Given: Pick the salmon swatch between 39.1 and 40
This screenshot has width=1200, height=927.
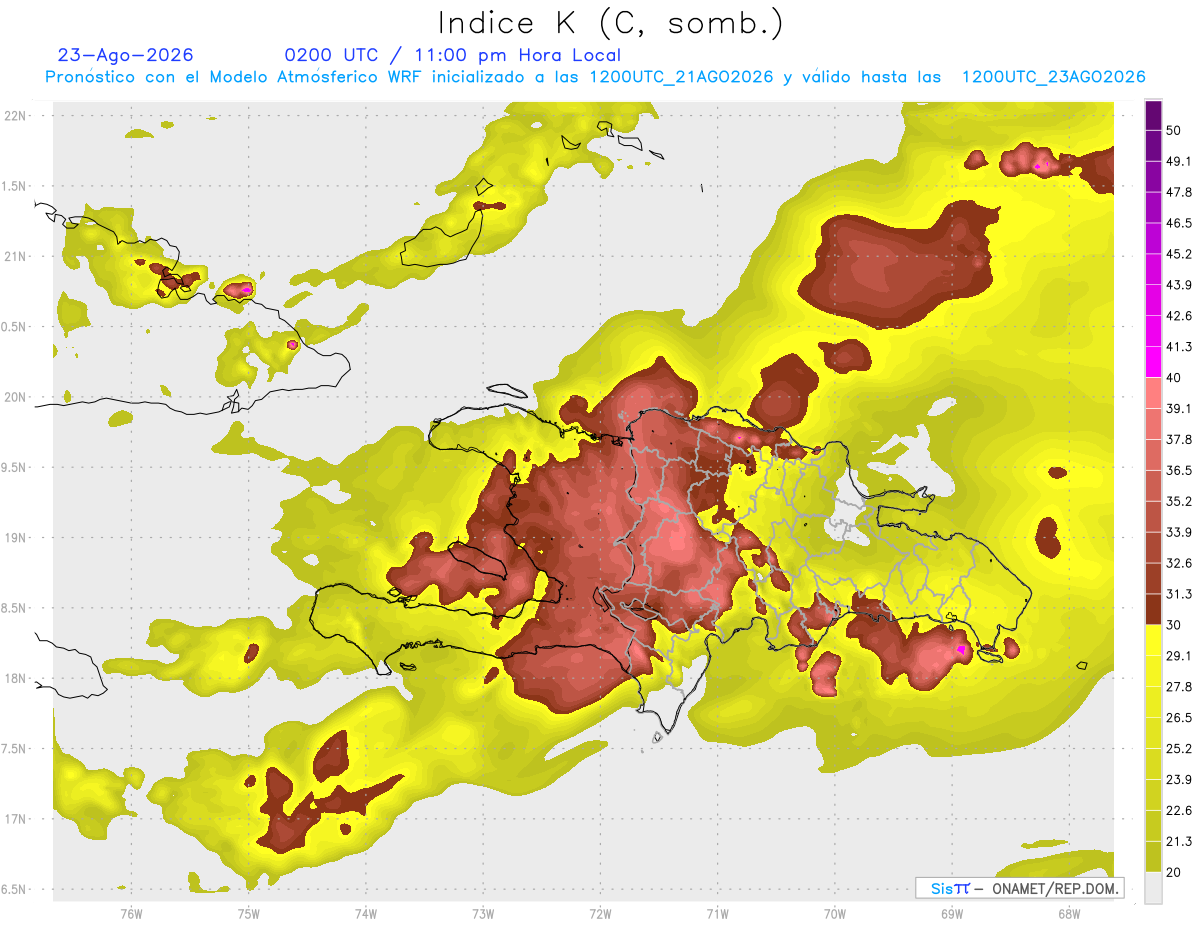Looking at the screenshot, I should pos(1153,393).
